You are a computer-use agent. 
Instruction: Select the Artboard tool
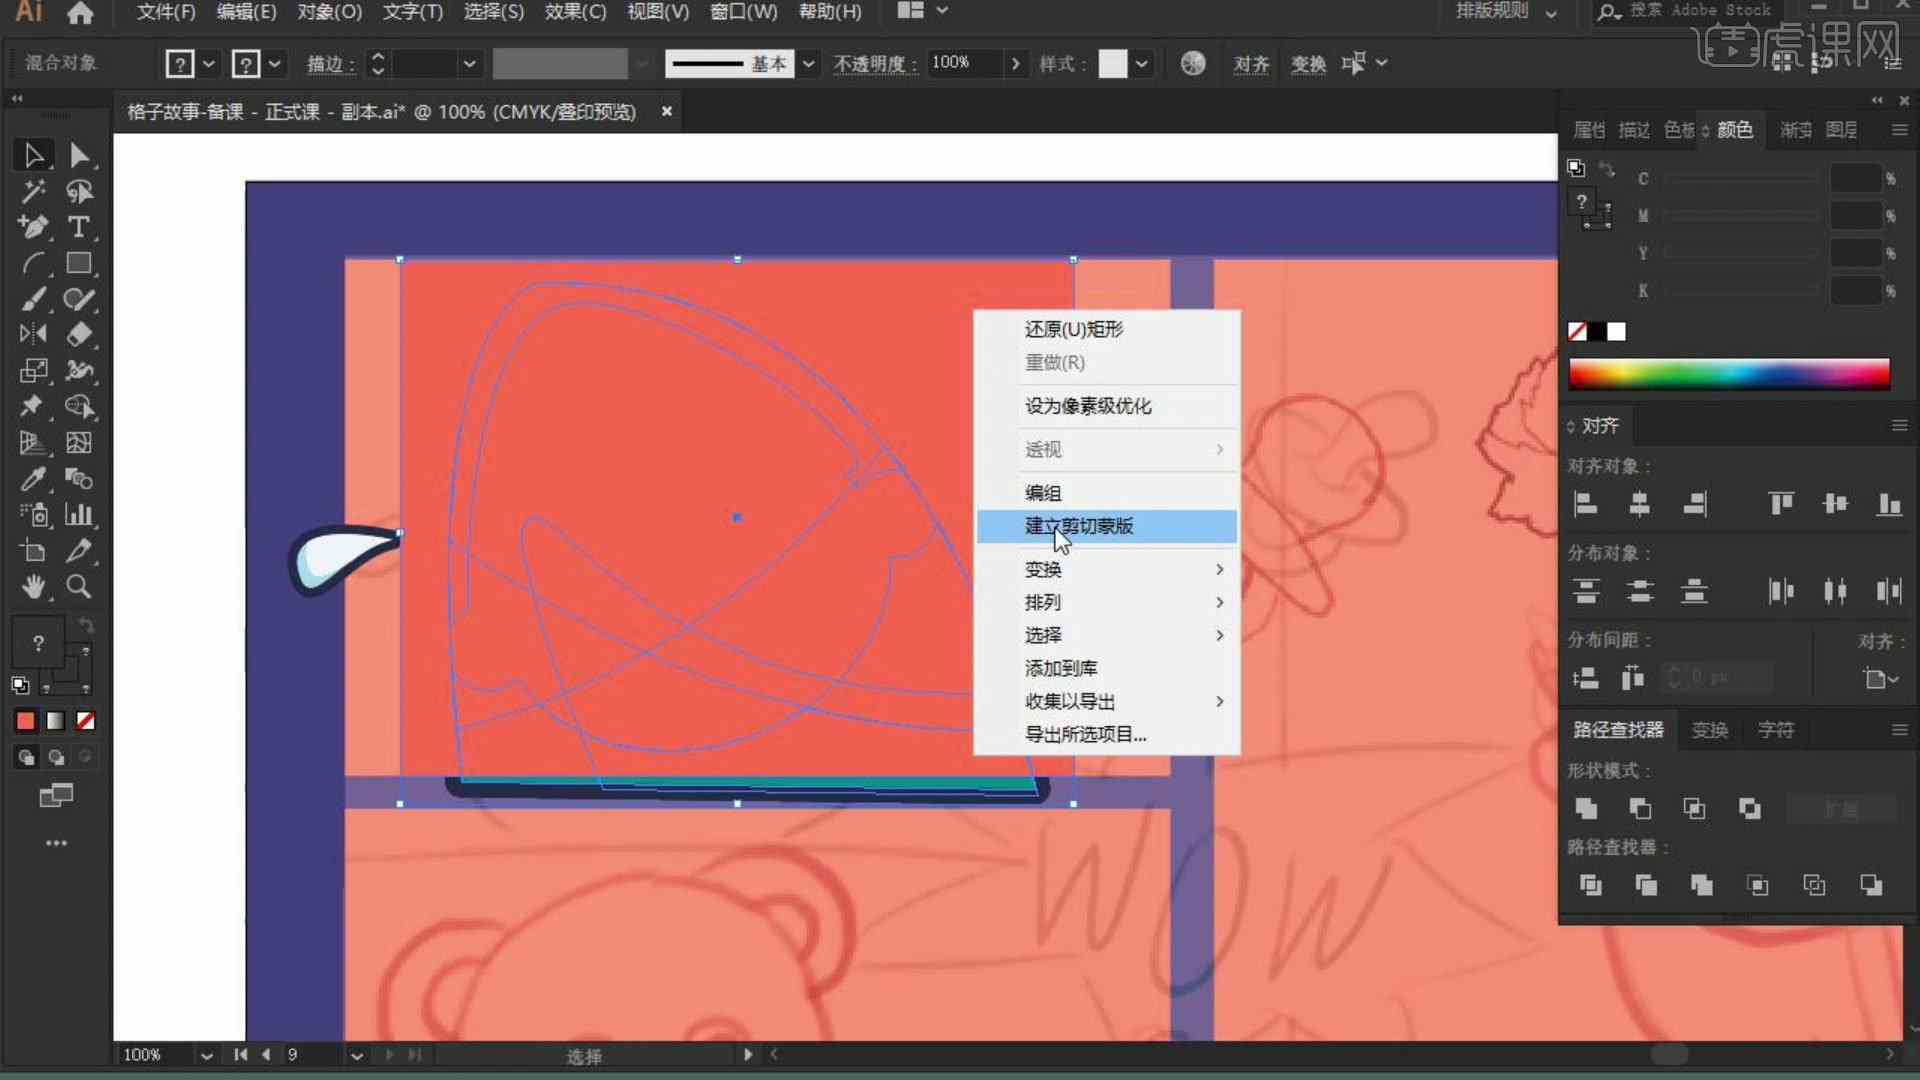pos(32,551)
